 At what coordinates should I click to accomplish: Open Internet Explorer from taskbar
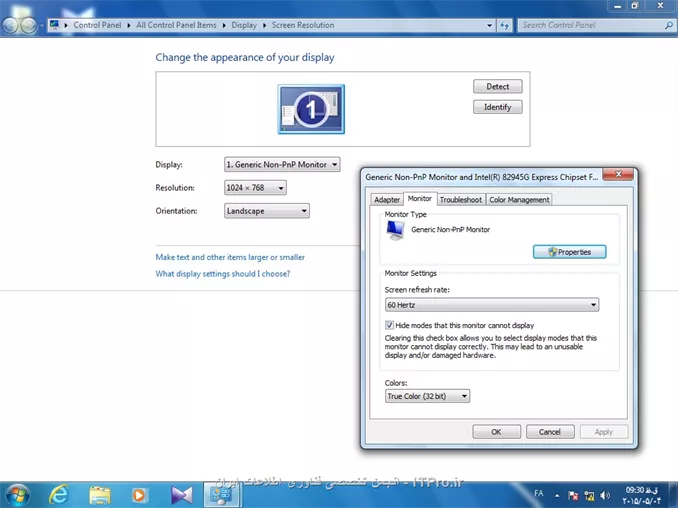point(59,495)
